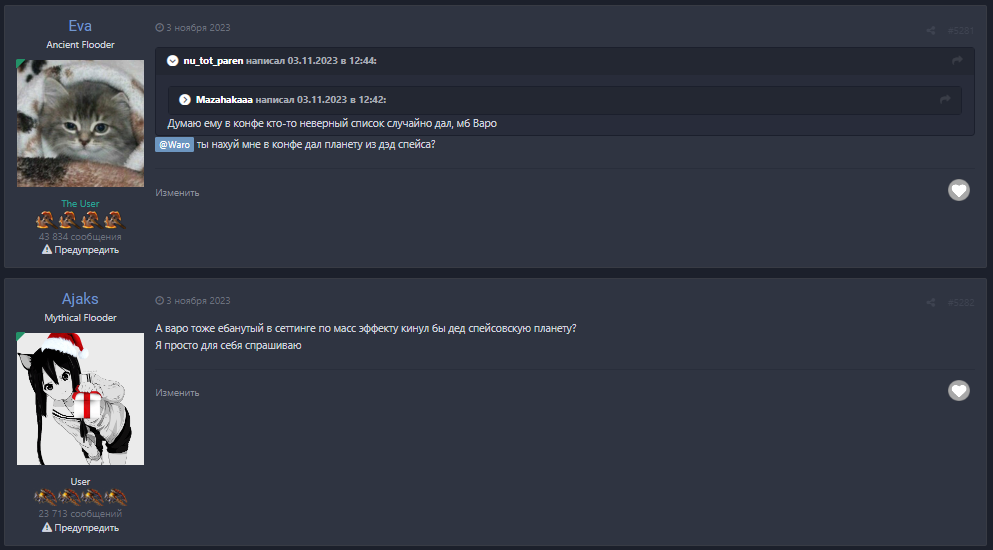Click the warning triangle icon under Ajaks
This screenshot has height=550, width=993.
[x=47, y=528]
